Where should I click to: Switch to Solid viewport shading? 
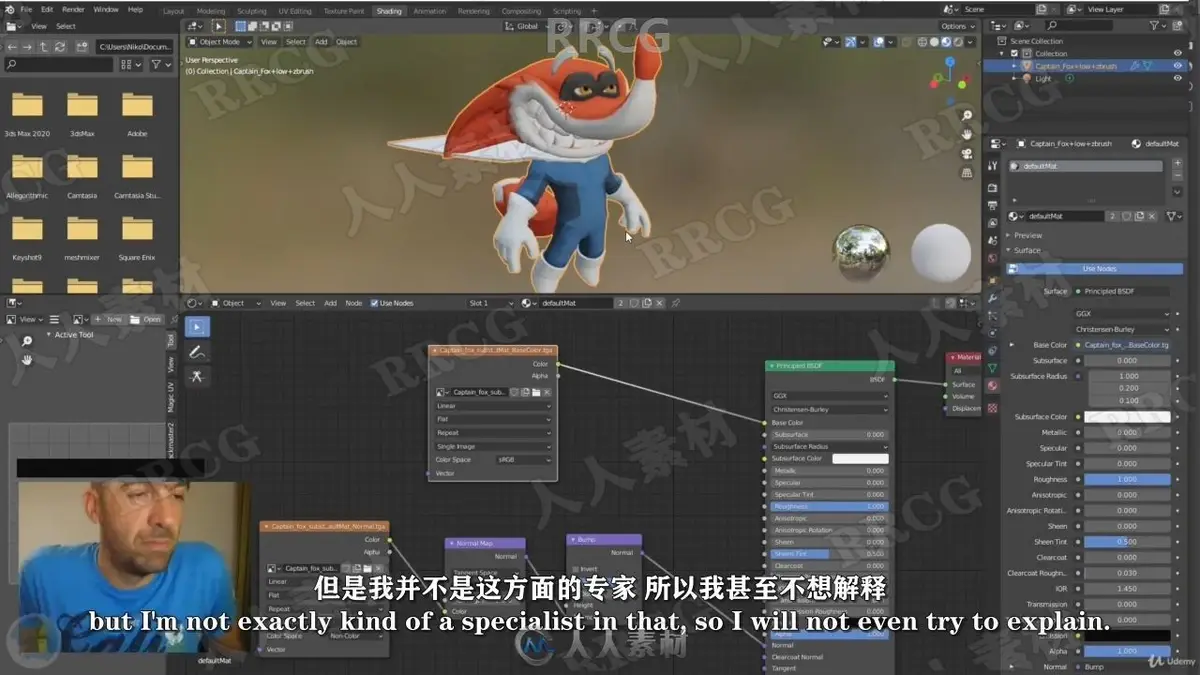coord(934,42)
